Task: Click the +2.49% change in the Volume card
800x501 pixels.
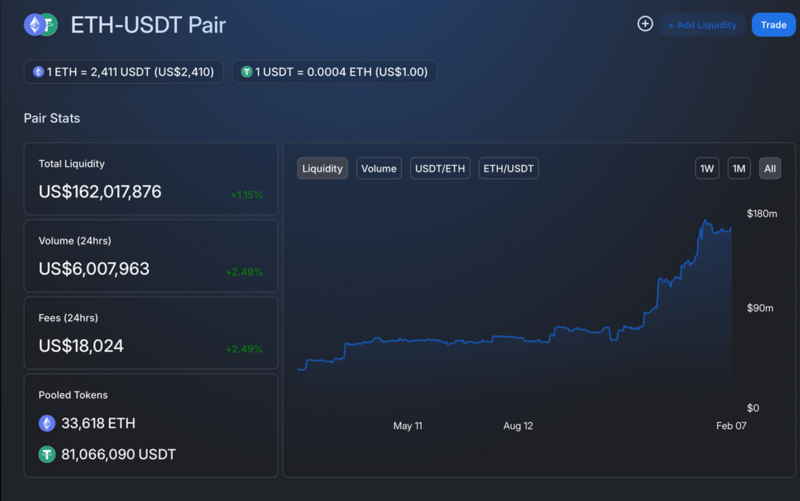Action: point(244,272)
